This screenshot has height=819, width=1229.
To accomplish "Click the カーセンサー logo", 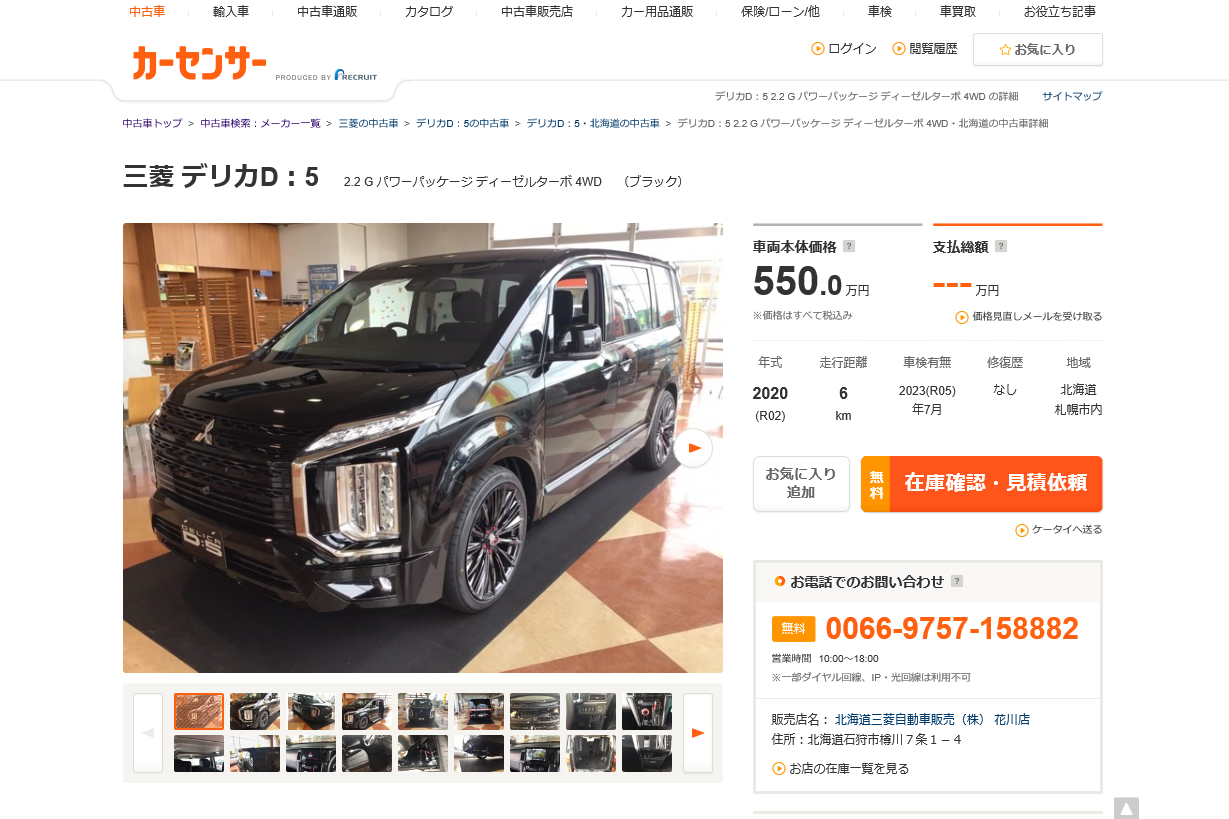I will pos(200,63).
